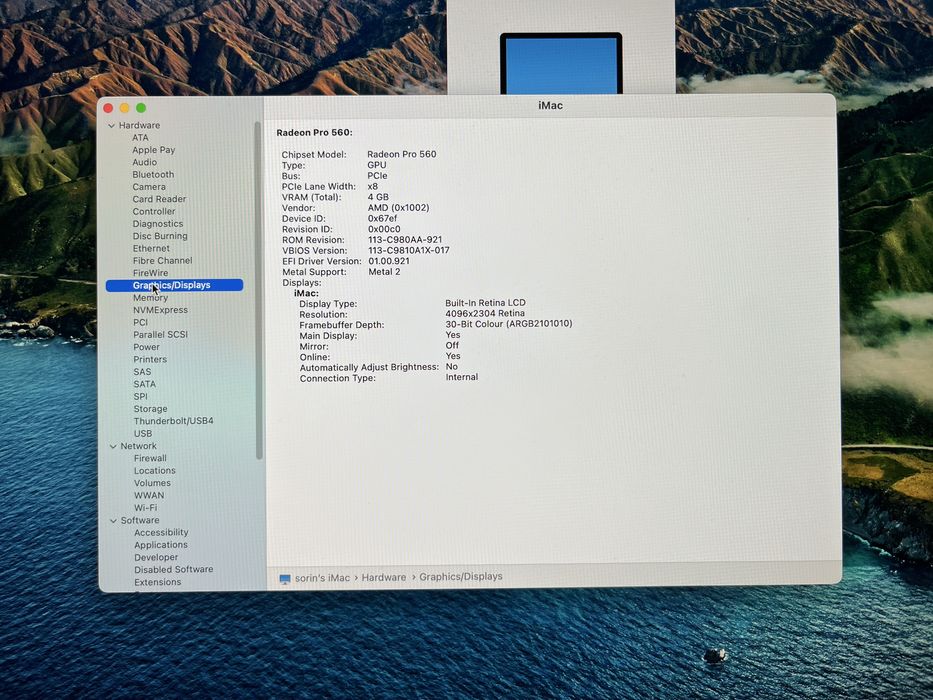Viewport: 933px width, 700px height.
Task: Click the Software category label
Action: pos(140,521)
